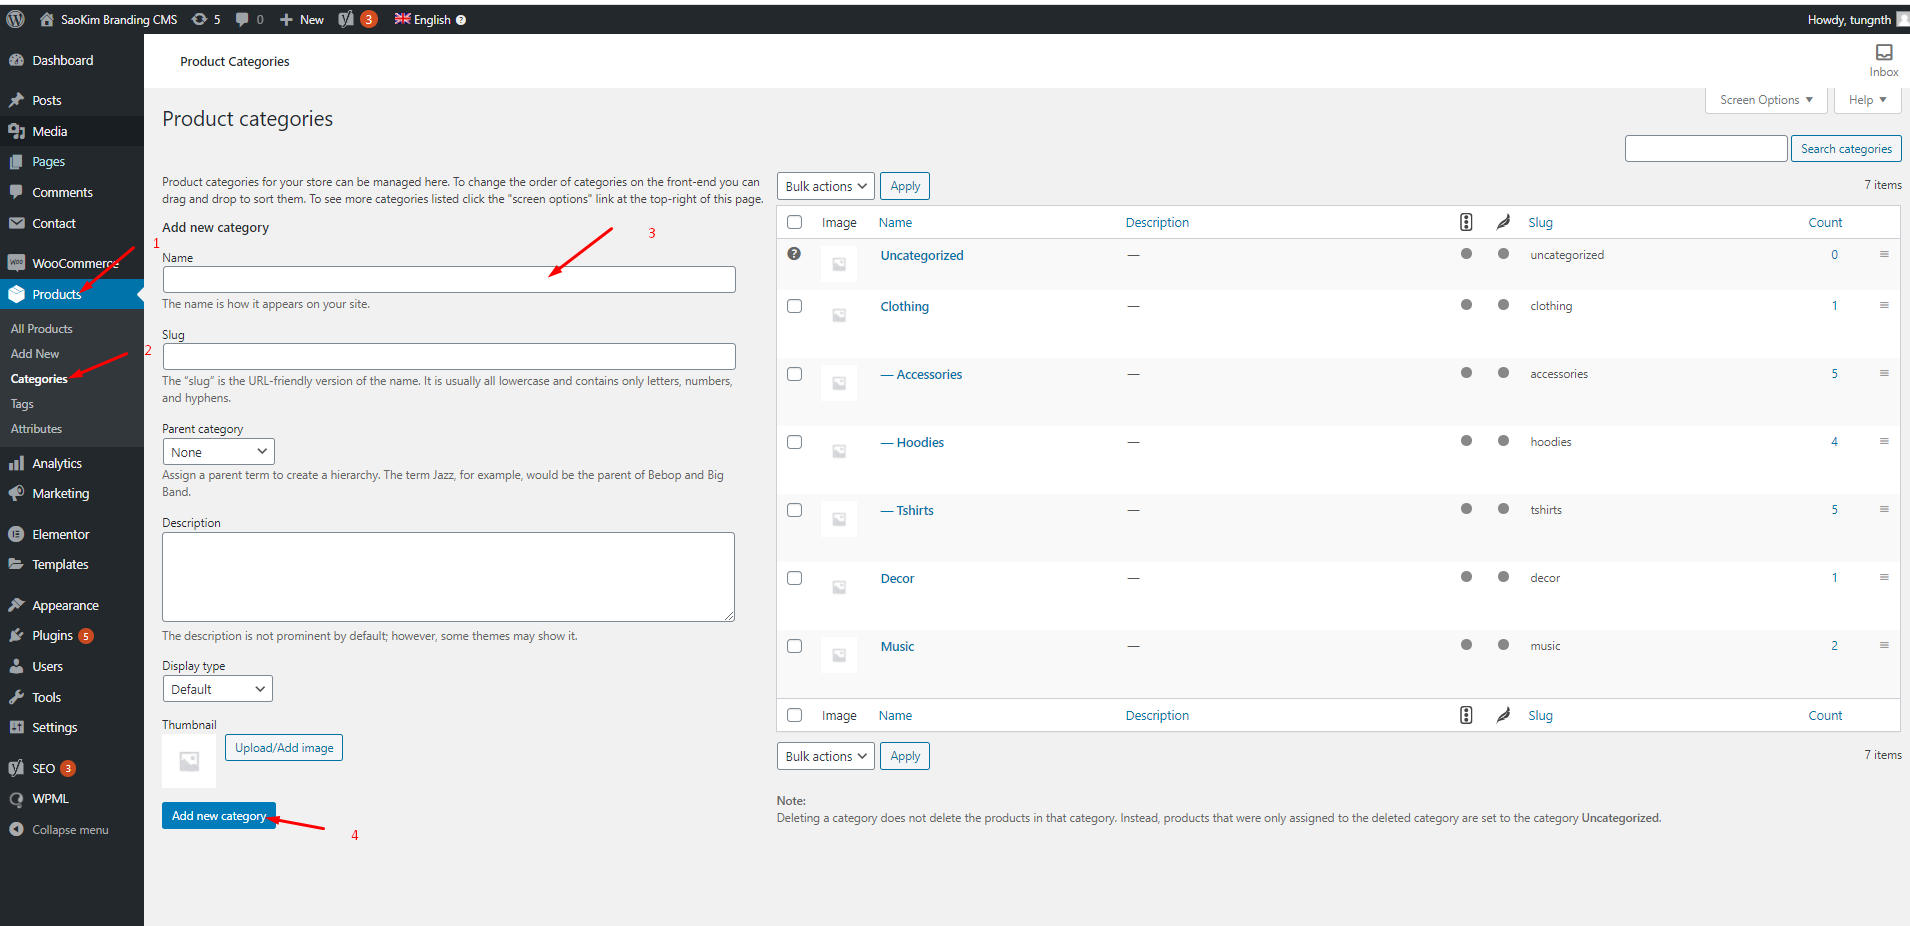Toggle the select-all checkbox in table header
The width and height of the screenshot is (1910, 926).
click(794, 222)
